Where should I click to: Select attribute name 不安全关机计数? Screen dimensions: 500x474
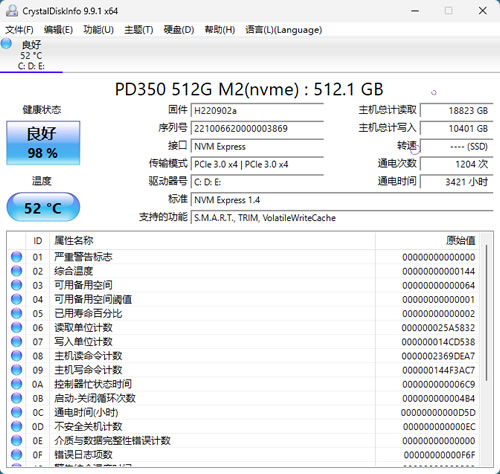pos(88,427)
